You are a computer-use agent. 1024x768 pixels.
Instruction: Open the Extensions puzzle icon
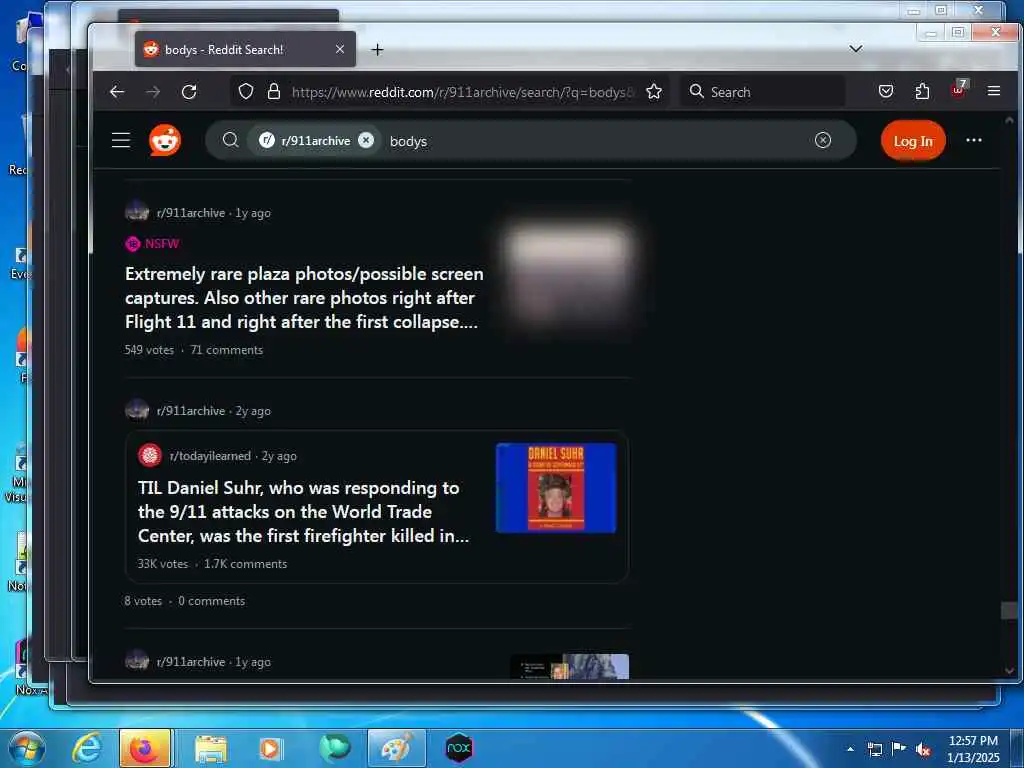922,91
